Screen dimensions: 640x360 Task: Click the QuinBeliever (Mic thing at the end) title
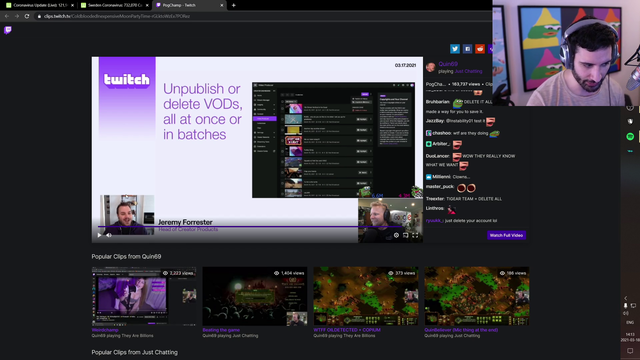point(461,330)
